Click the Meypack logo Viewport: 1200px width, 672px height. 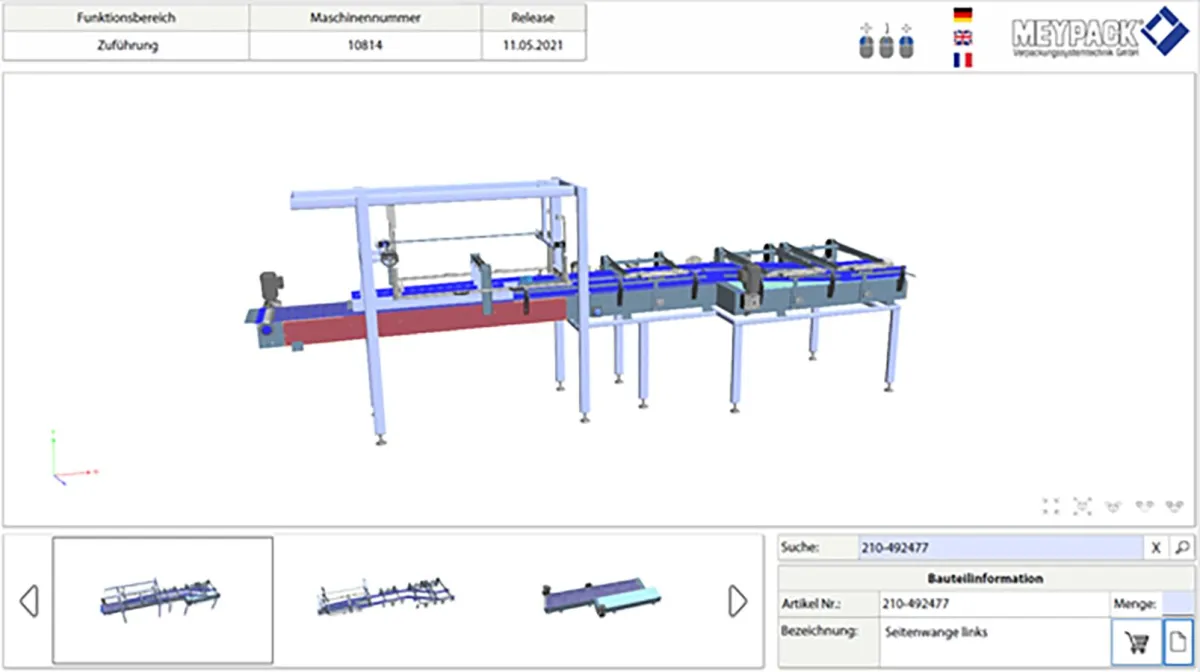[x=1098, y=35]
